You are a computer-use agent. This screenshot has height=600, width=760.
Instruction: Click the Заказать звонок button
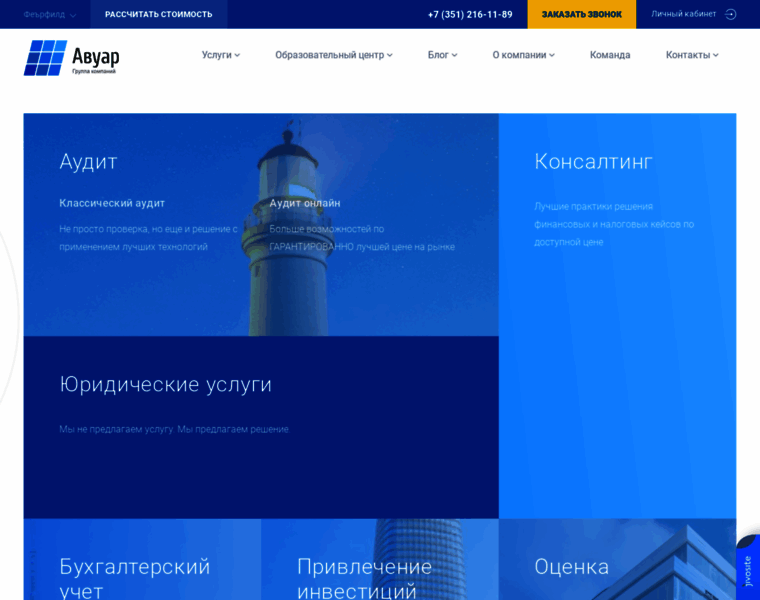click(x=582, y=15)
